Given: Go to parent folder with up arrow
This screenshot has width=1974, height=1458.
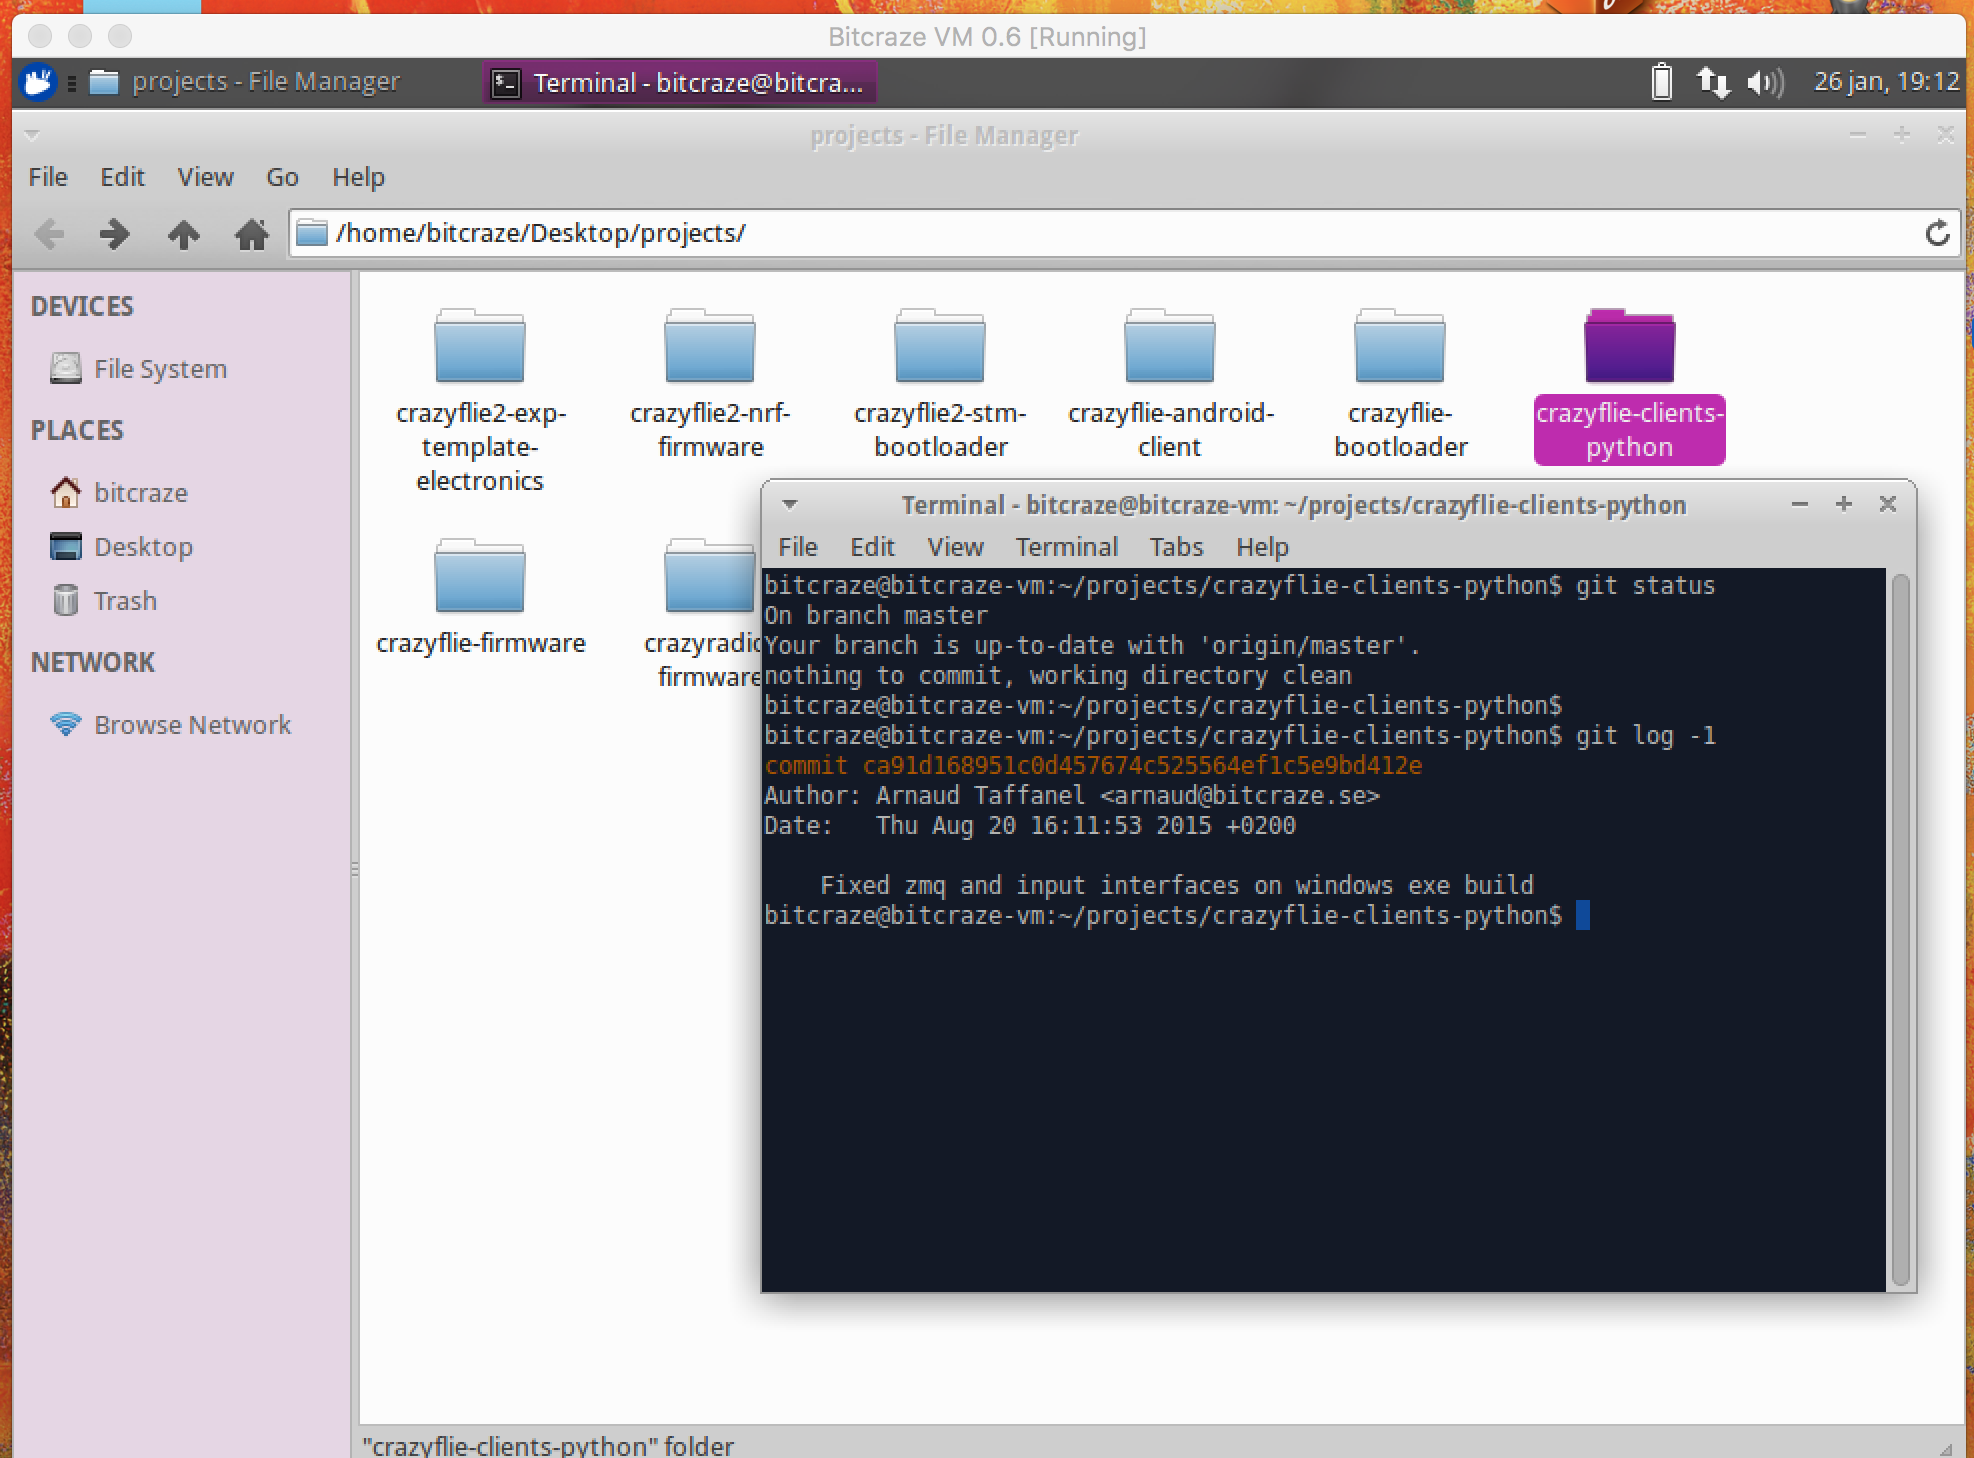Looking at the screenshot, I should (183, 234).
